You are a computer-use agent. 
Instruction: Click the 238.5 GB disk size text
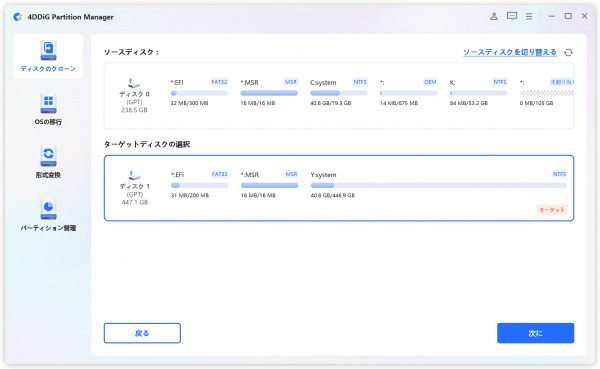click(134, 110)
